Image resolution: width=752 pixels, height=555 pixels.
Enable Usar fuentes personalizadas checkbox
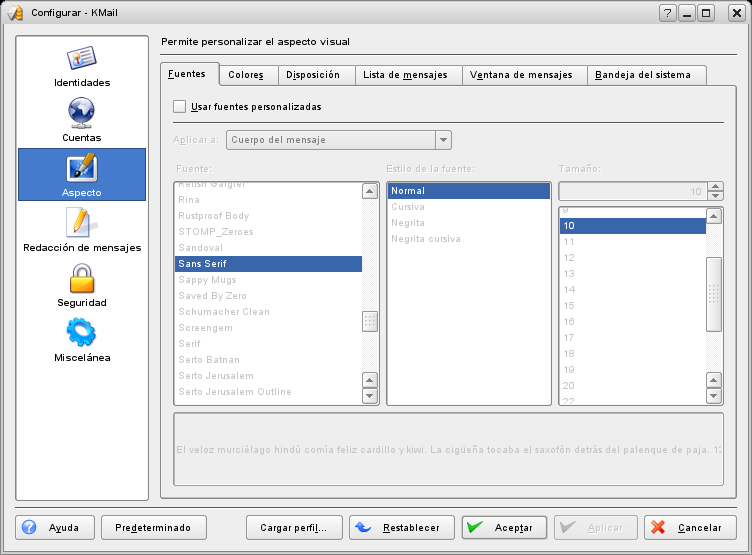[x=180, y=106]
